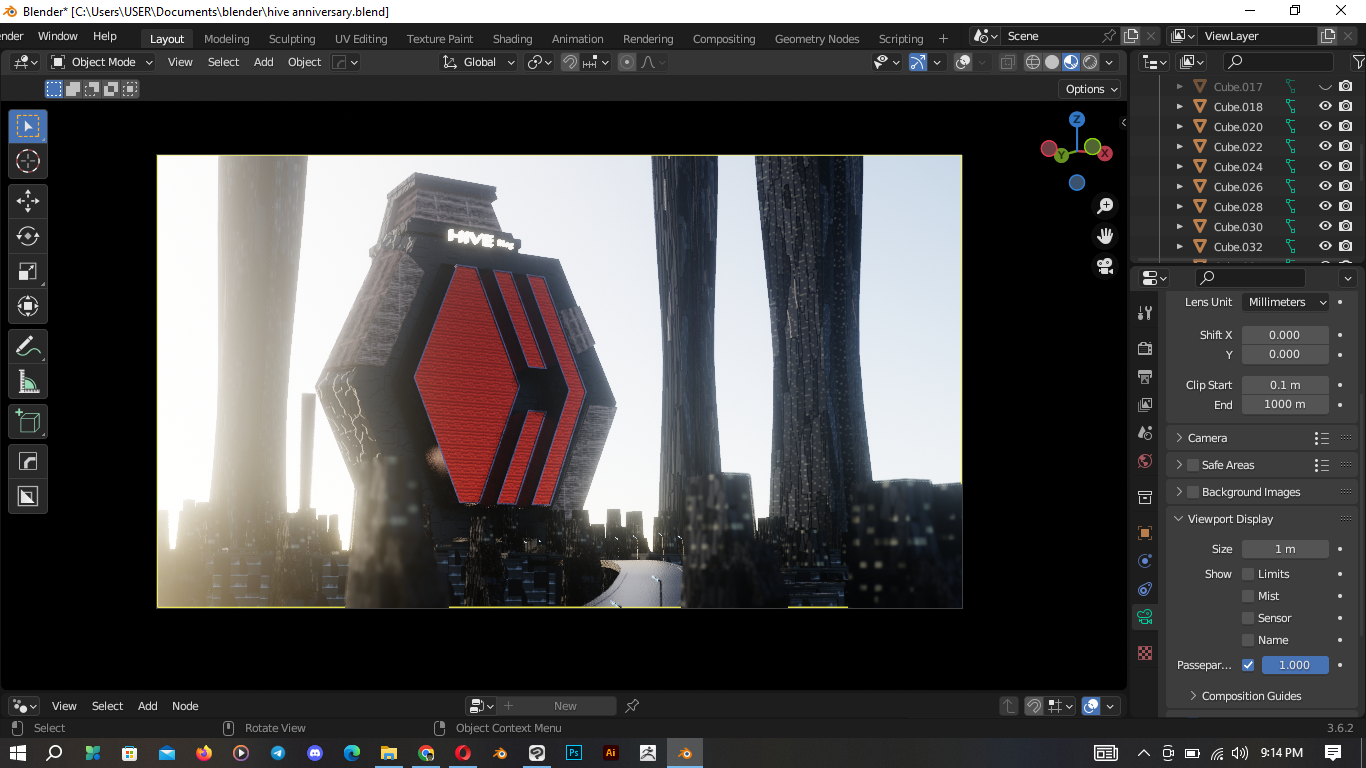The width and height of the screenshot is (1366, 768).
Task: Activate the Move tool
Action: click(x=28, y=201)
